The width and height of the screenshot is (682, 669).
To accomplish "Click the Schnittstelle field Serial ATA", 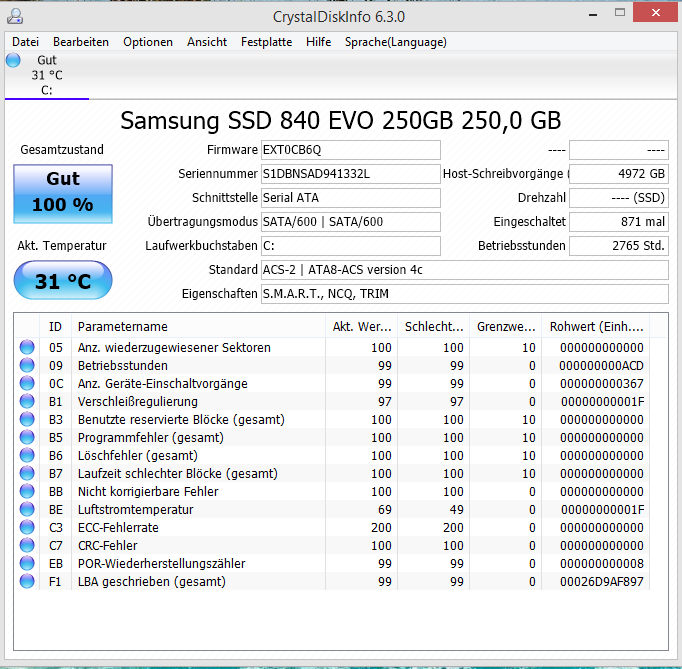I will (x=351, y=198).
